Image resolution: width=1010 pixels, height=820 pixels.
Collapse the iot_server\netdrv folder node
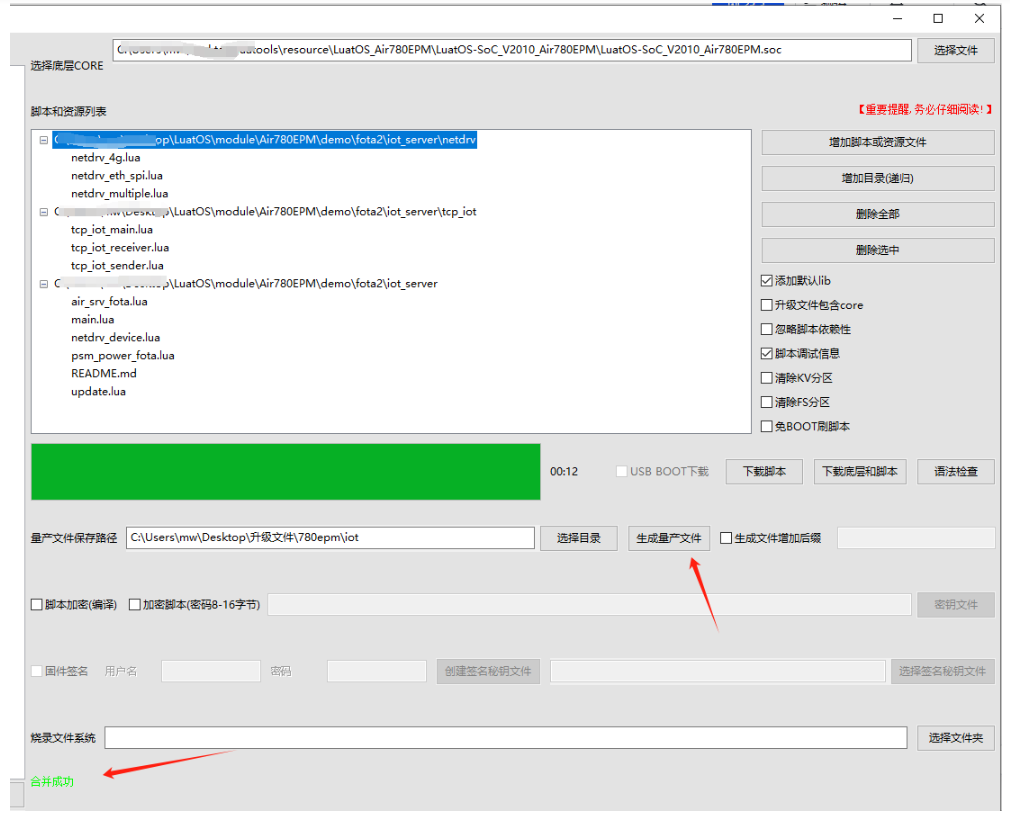click(44, 140)
